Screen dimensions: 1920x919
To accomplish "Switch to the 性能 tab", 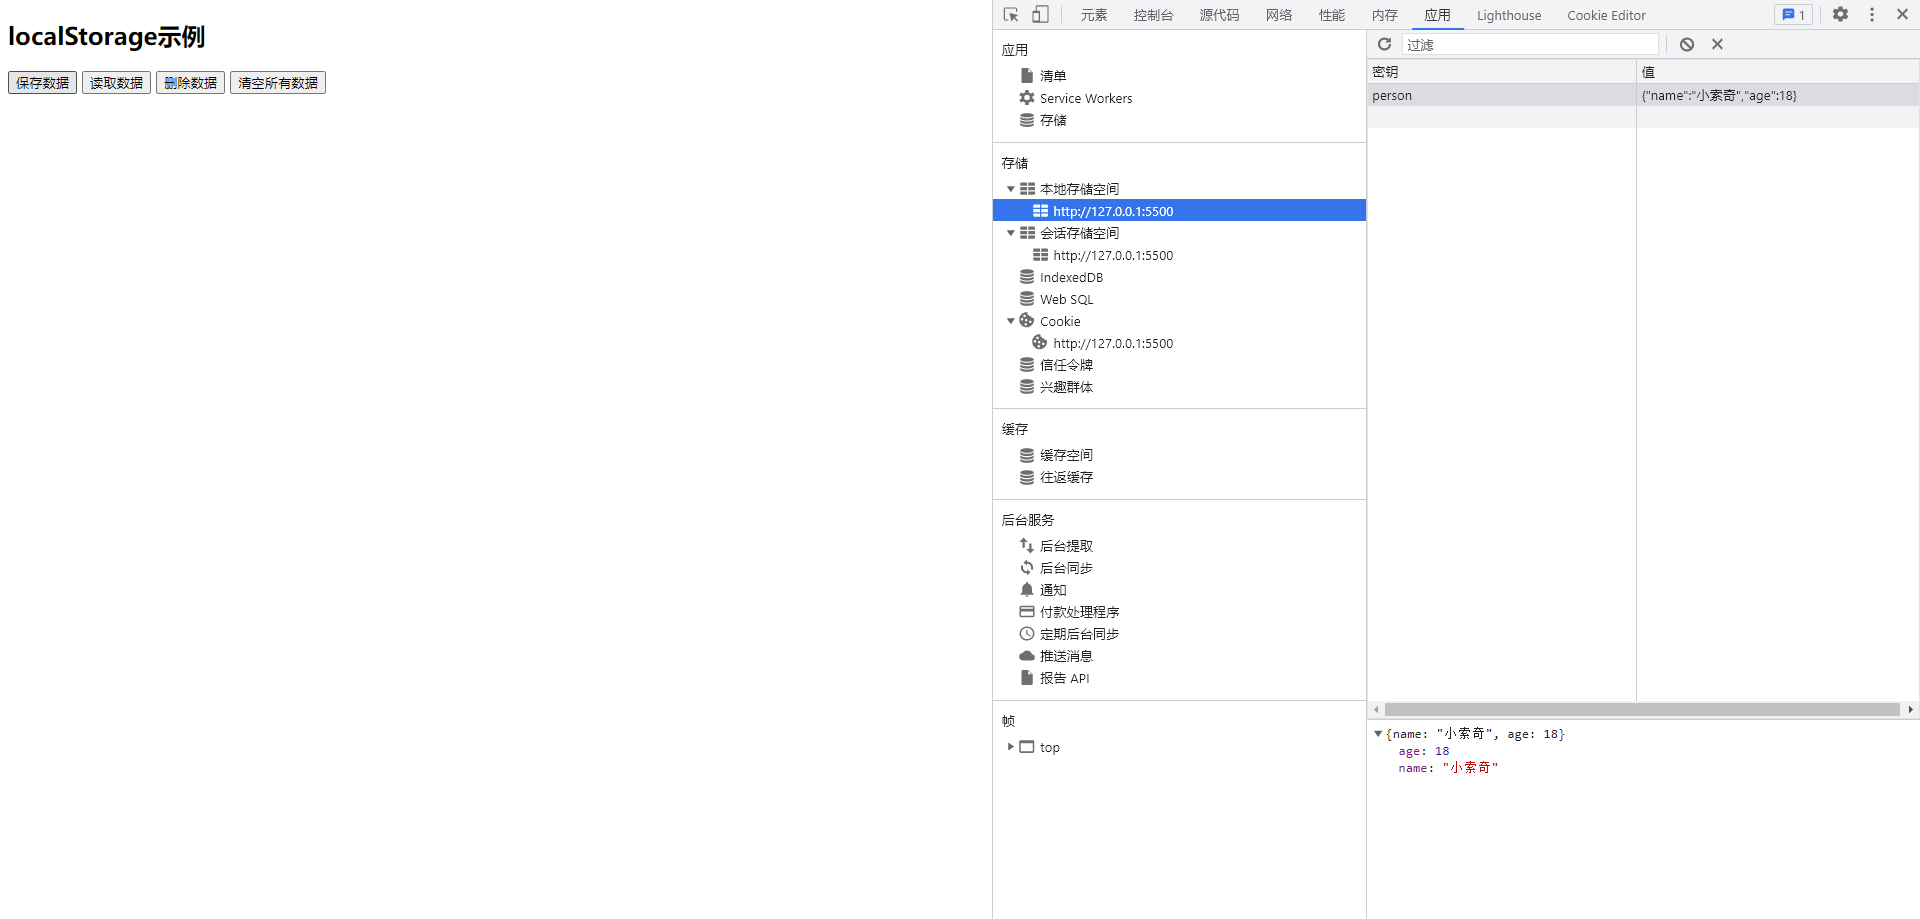I will tap(1332, 15).
